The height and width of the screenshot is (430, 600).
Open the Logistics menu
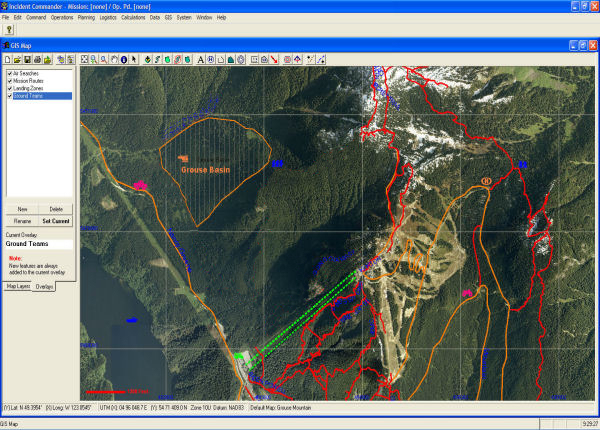pyautogui.click(x=108, y=18)
